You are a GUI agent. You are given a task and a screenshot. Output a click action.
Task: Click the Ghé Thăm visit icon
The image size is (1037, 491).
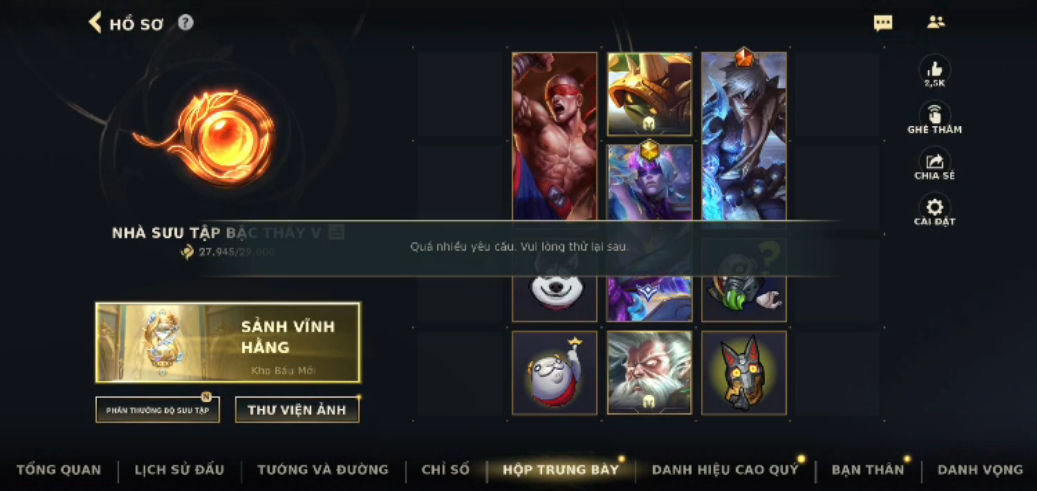pos(935,114)
